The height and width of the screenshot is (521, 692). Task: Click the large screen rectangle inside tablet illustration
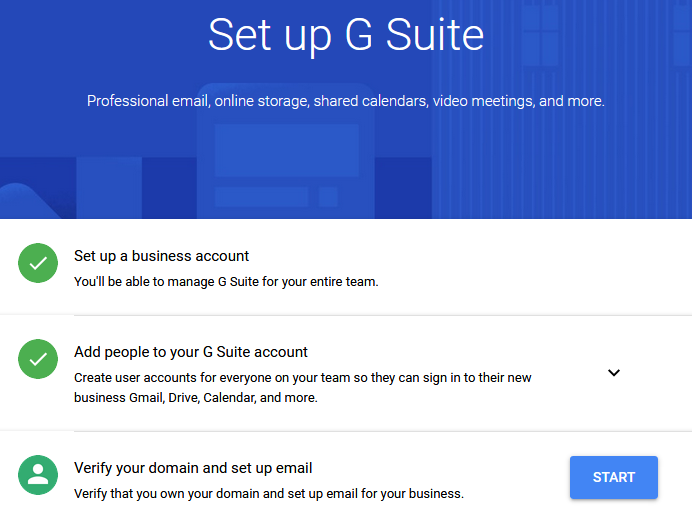[x=287, y=150]
